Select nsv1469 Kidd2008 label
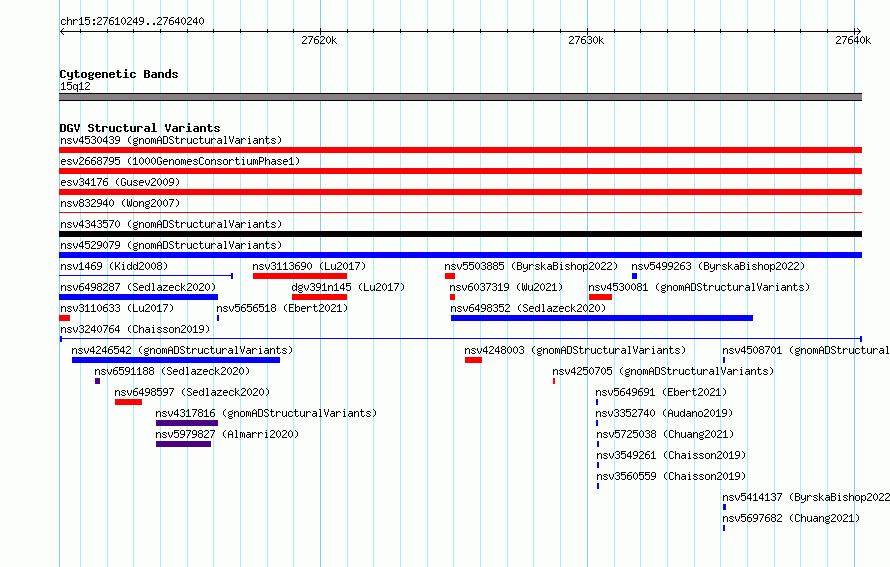Viewport: 890px width, 567px height. 114,266
